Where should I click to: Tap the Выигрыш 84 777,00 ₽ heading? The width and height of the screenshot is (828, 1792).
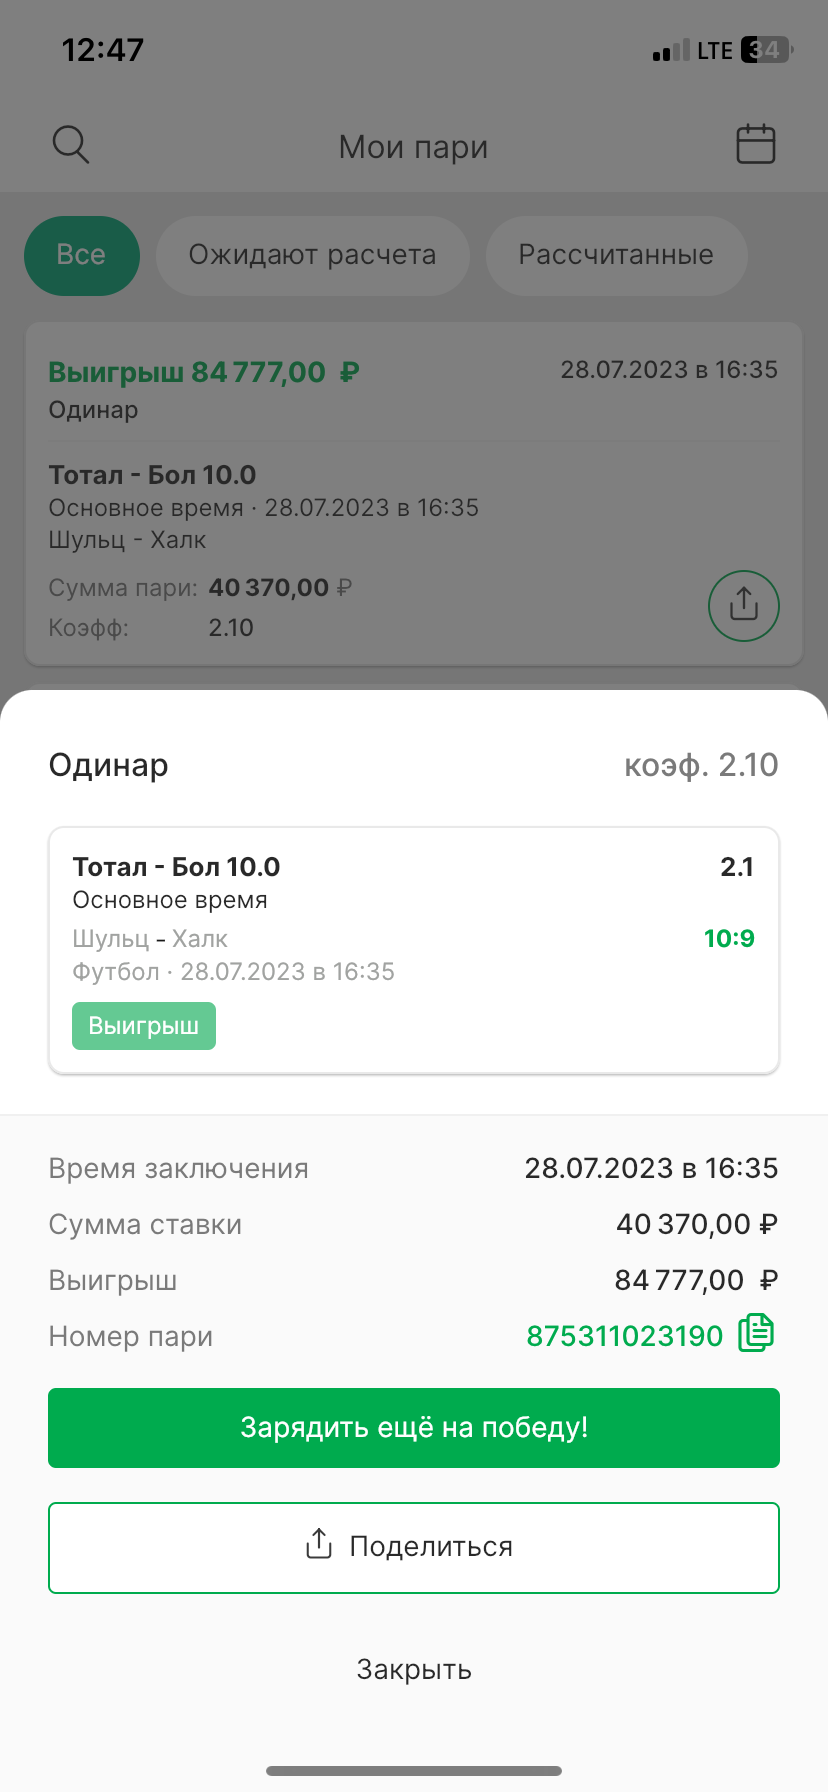pyautogui.click(x=204, y=373)
